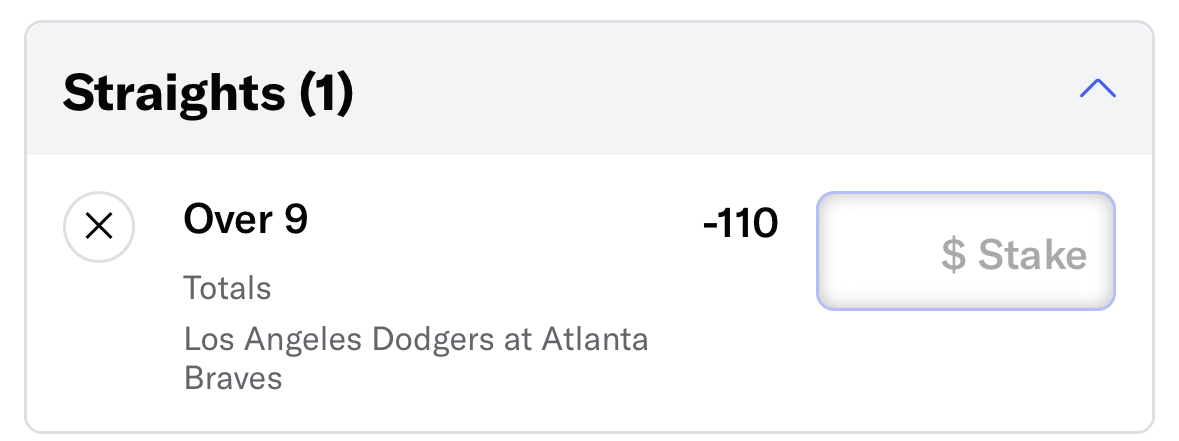Click the Stake placeholder text
Viewport: 1179px width, 441px height.
(x=1032, y=255)
